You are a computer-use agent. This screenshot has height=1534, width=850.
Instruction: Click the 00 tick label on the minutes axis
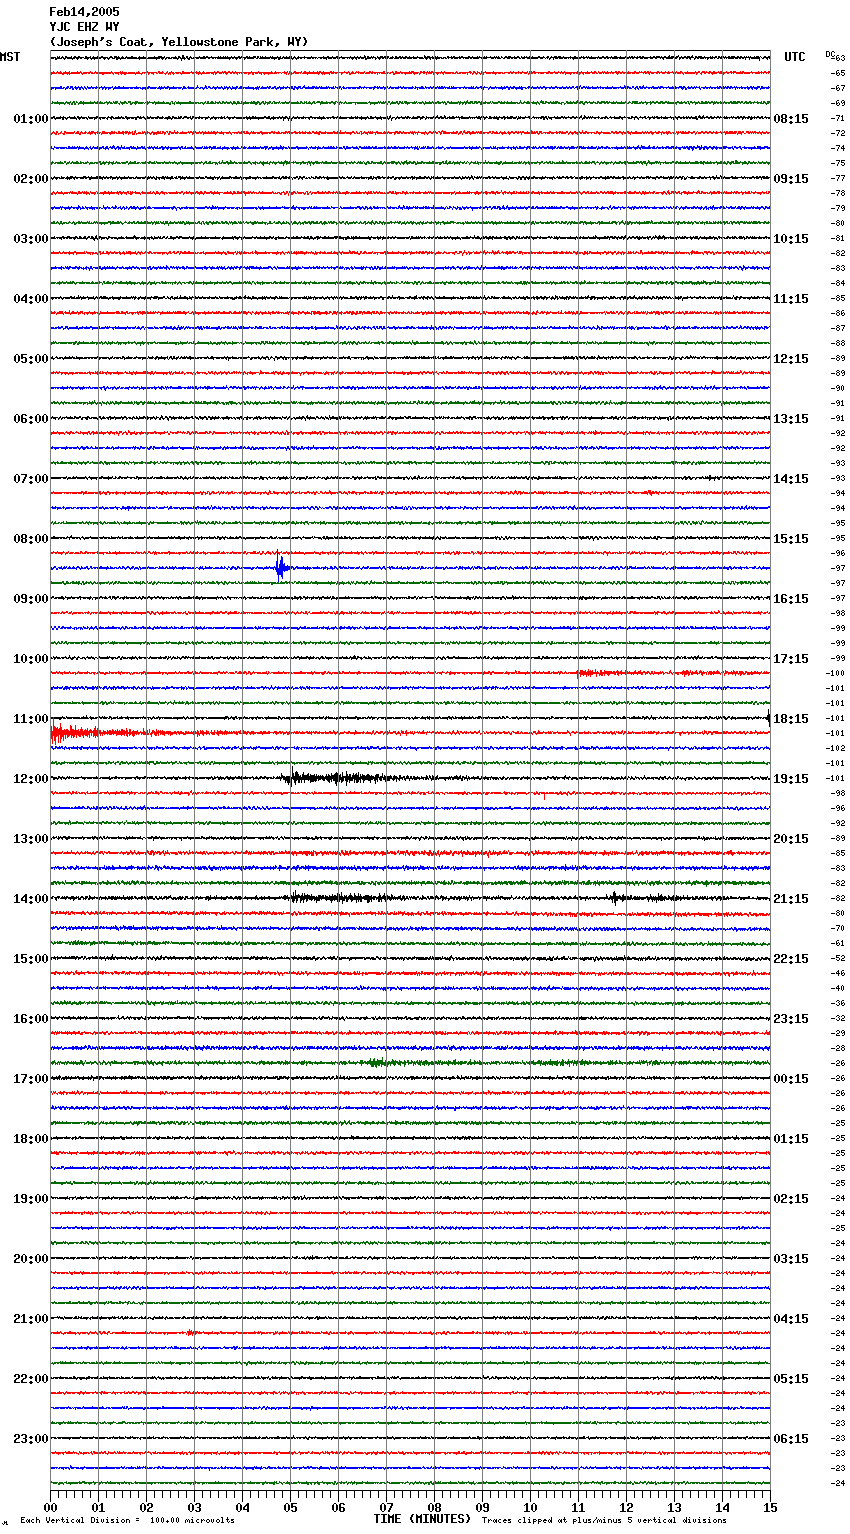50,1507
